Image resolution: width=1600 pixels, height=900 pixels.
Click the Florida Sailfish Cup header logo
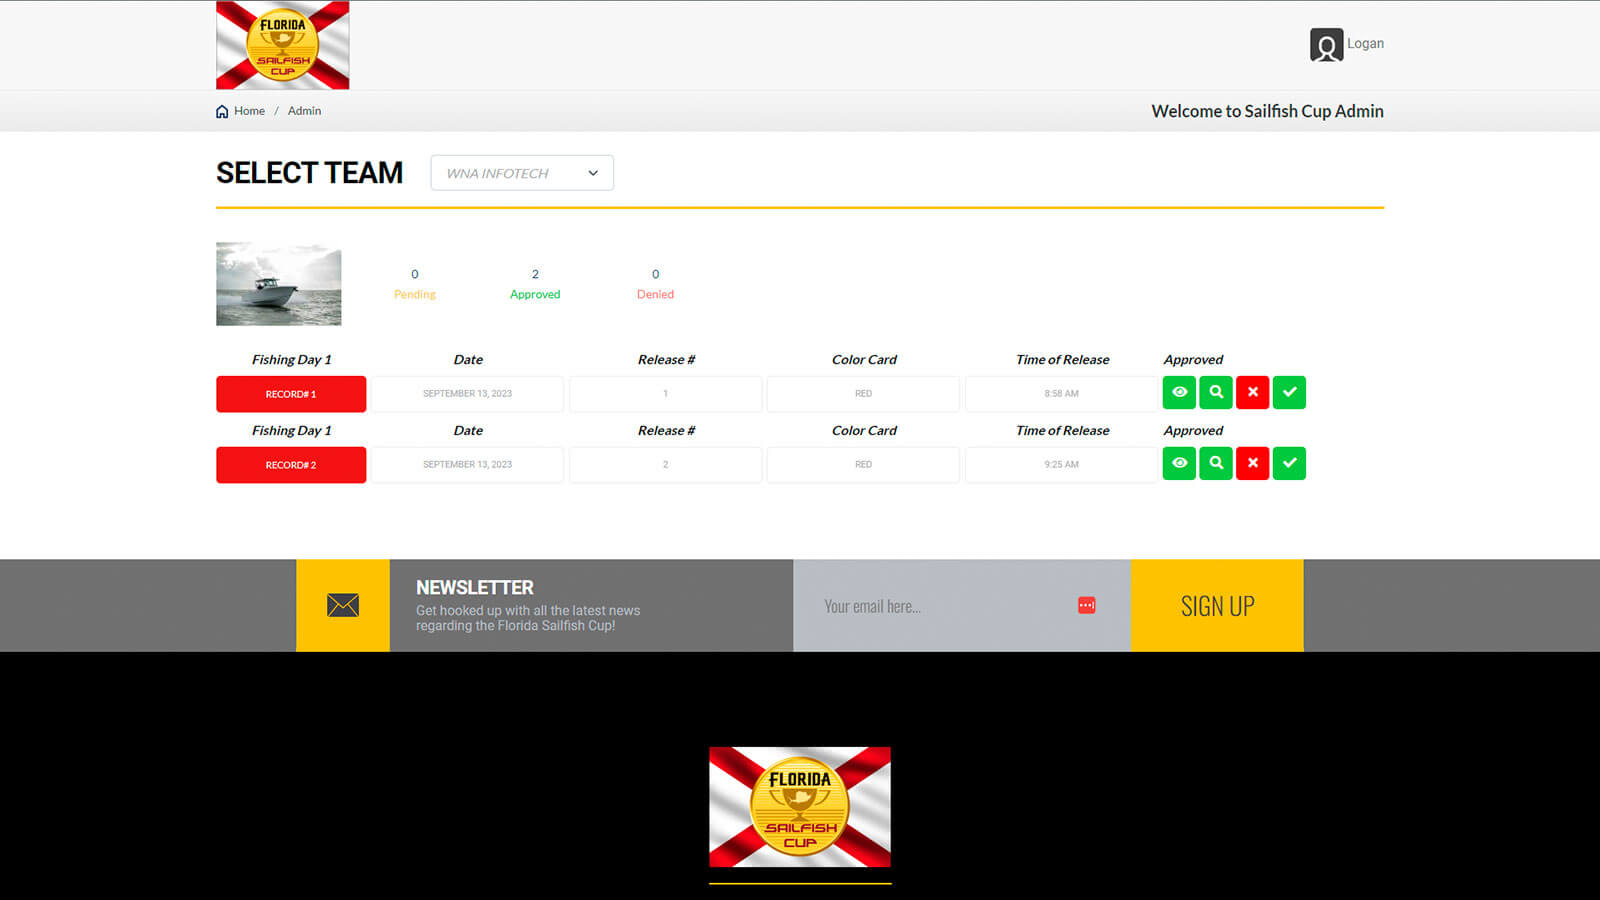pyautogui.click(x=283, y=46)
